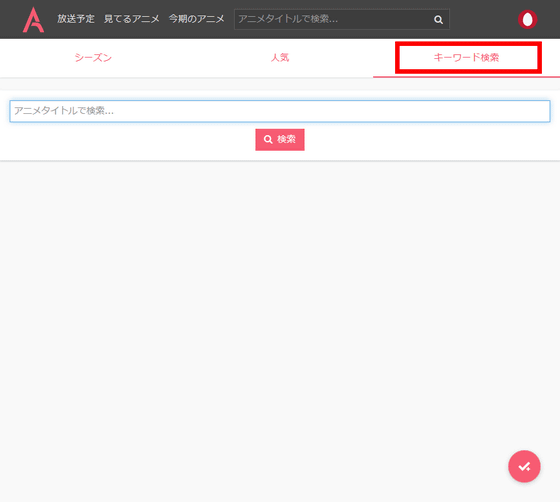Click the 検索 text label on button

[x=286, y=139]
